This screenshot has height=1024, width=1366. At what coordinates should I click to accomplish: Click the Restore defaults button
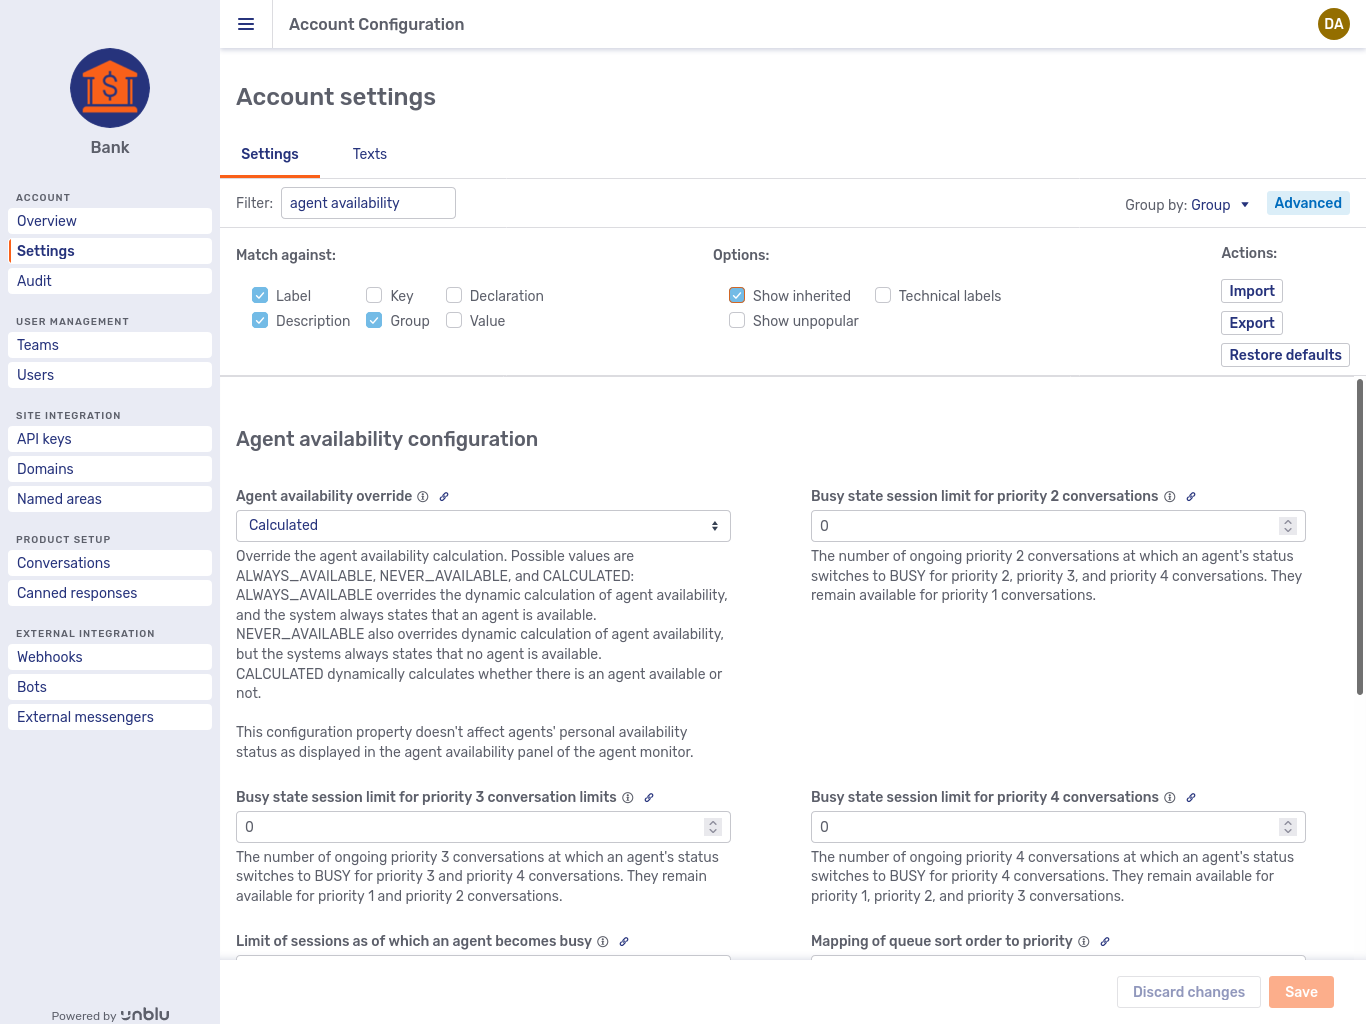click(1285, 355)
